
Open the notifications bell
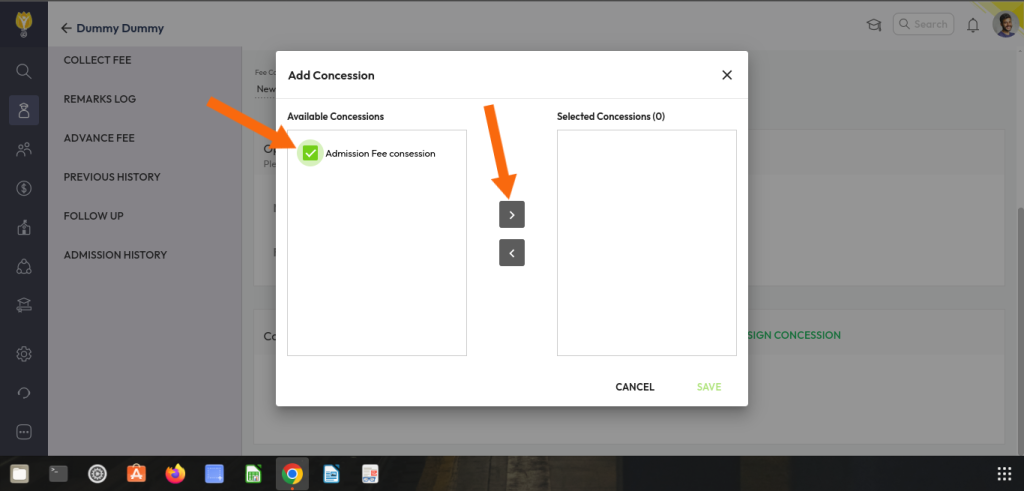[x=973, y=25]
